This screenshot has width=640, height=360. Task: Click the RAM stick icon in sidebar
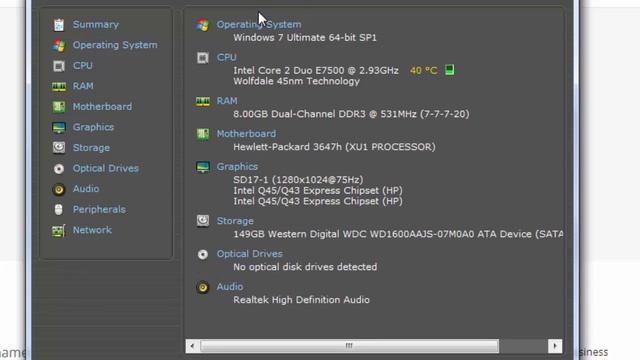[59, 87]
